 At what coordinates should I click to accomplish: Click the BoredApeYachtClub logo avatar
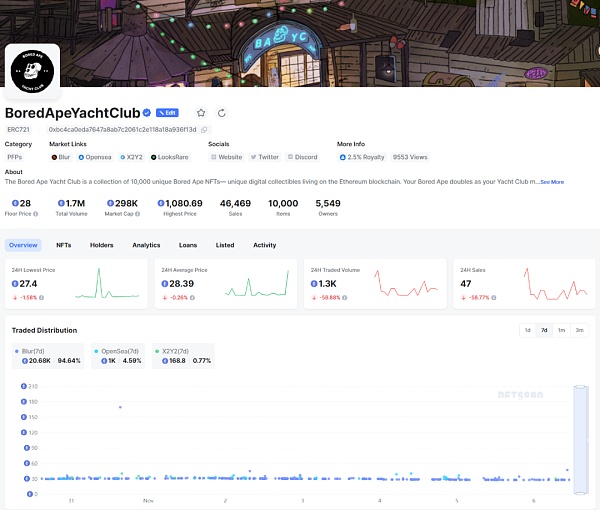[32, 72]
